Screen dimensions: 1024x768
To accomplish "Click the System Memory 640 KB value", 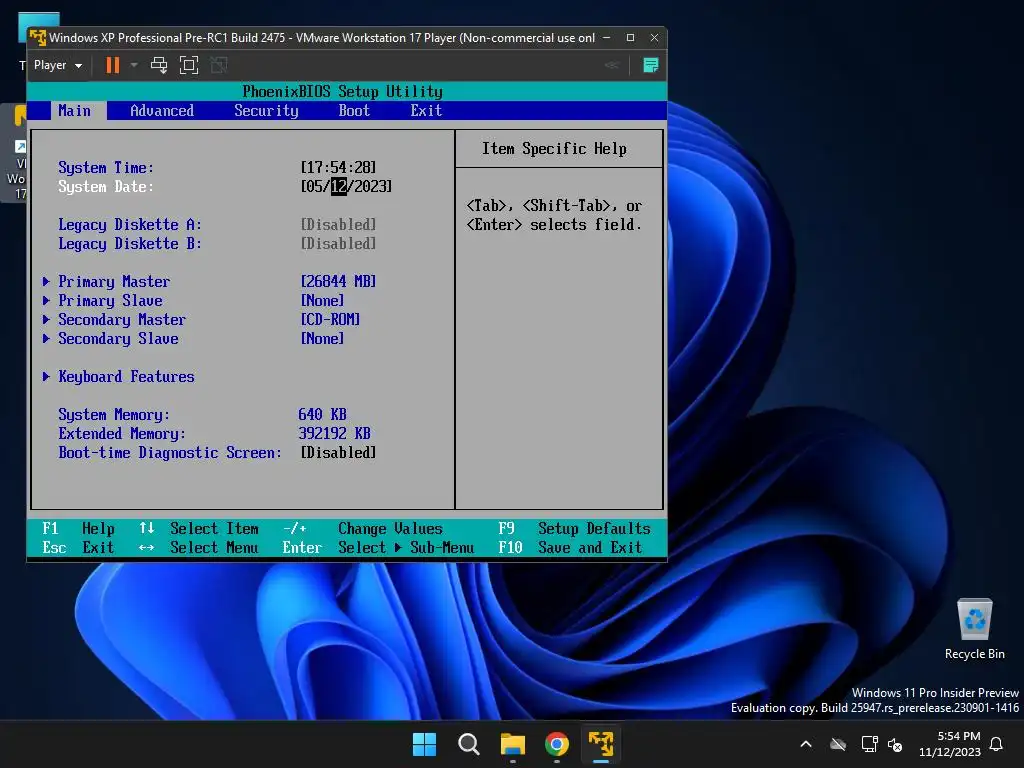I will click(x=322, y=414).
